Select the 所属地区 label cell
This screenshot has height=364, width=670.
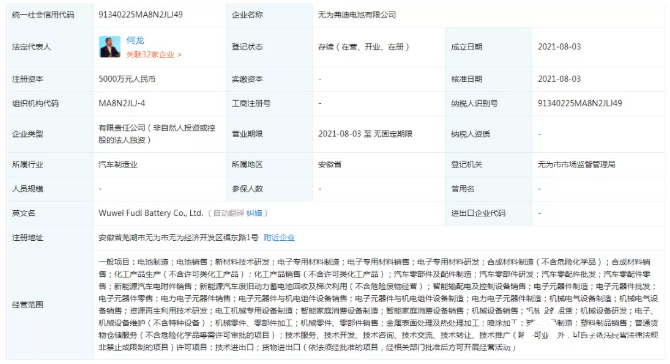[269, 164]
